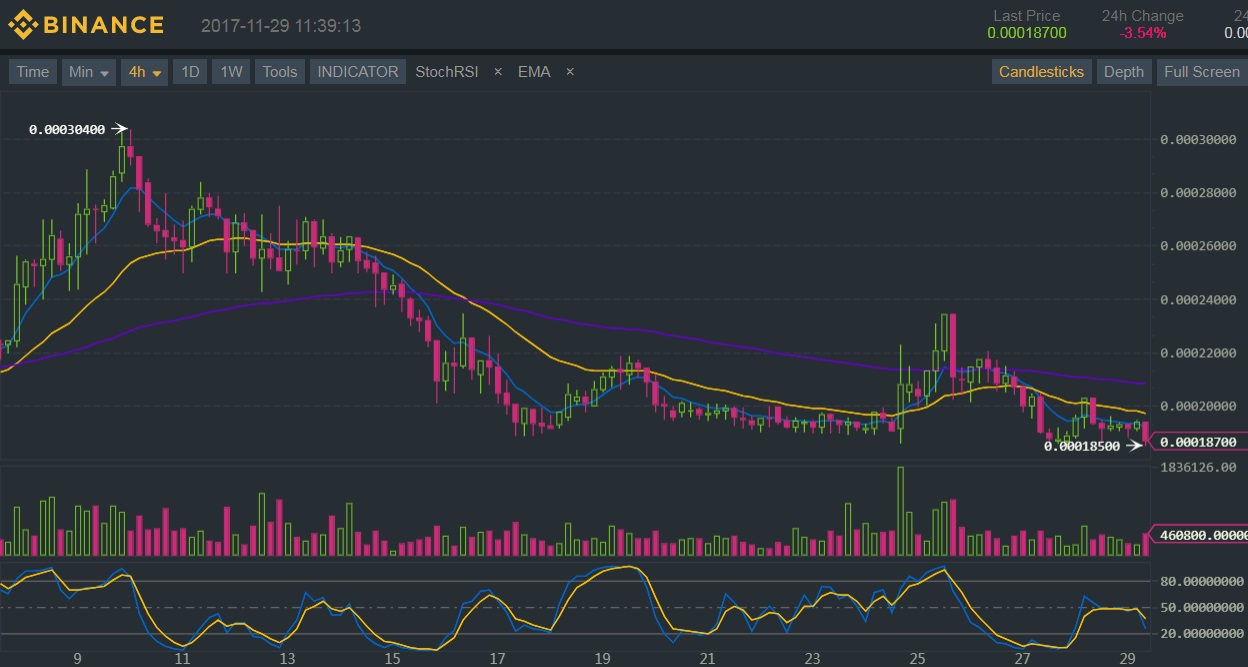Click the 0.00030400 high price marker
1248x667 pixels.
click(x=67, y=129)
